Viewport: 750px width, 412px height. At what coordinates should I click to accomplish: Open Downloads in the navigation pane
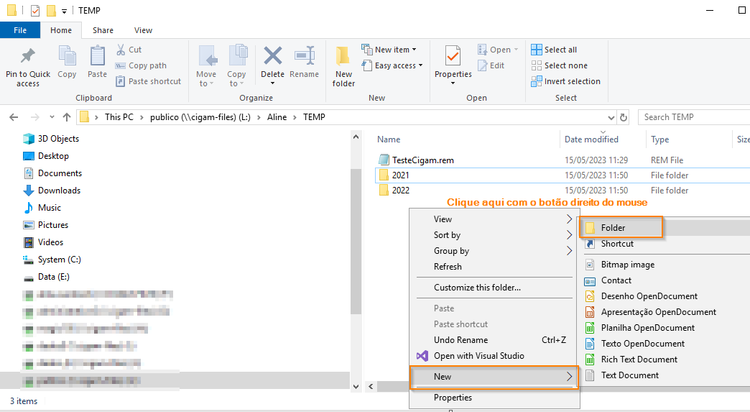tap(52, 190)
